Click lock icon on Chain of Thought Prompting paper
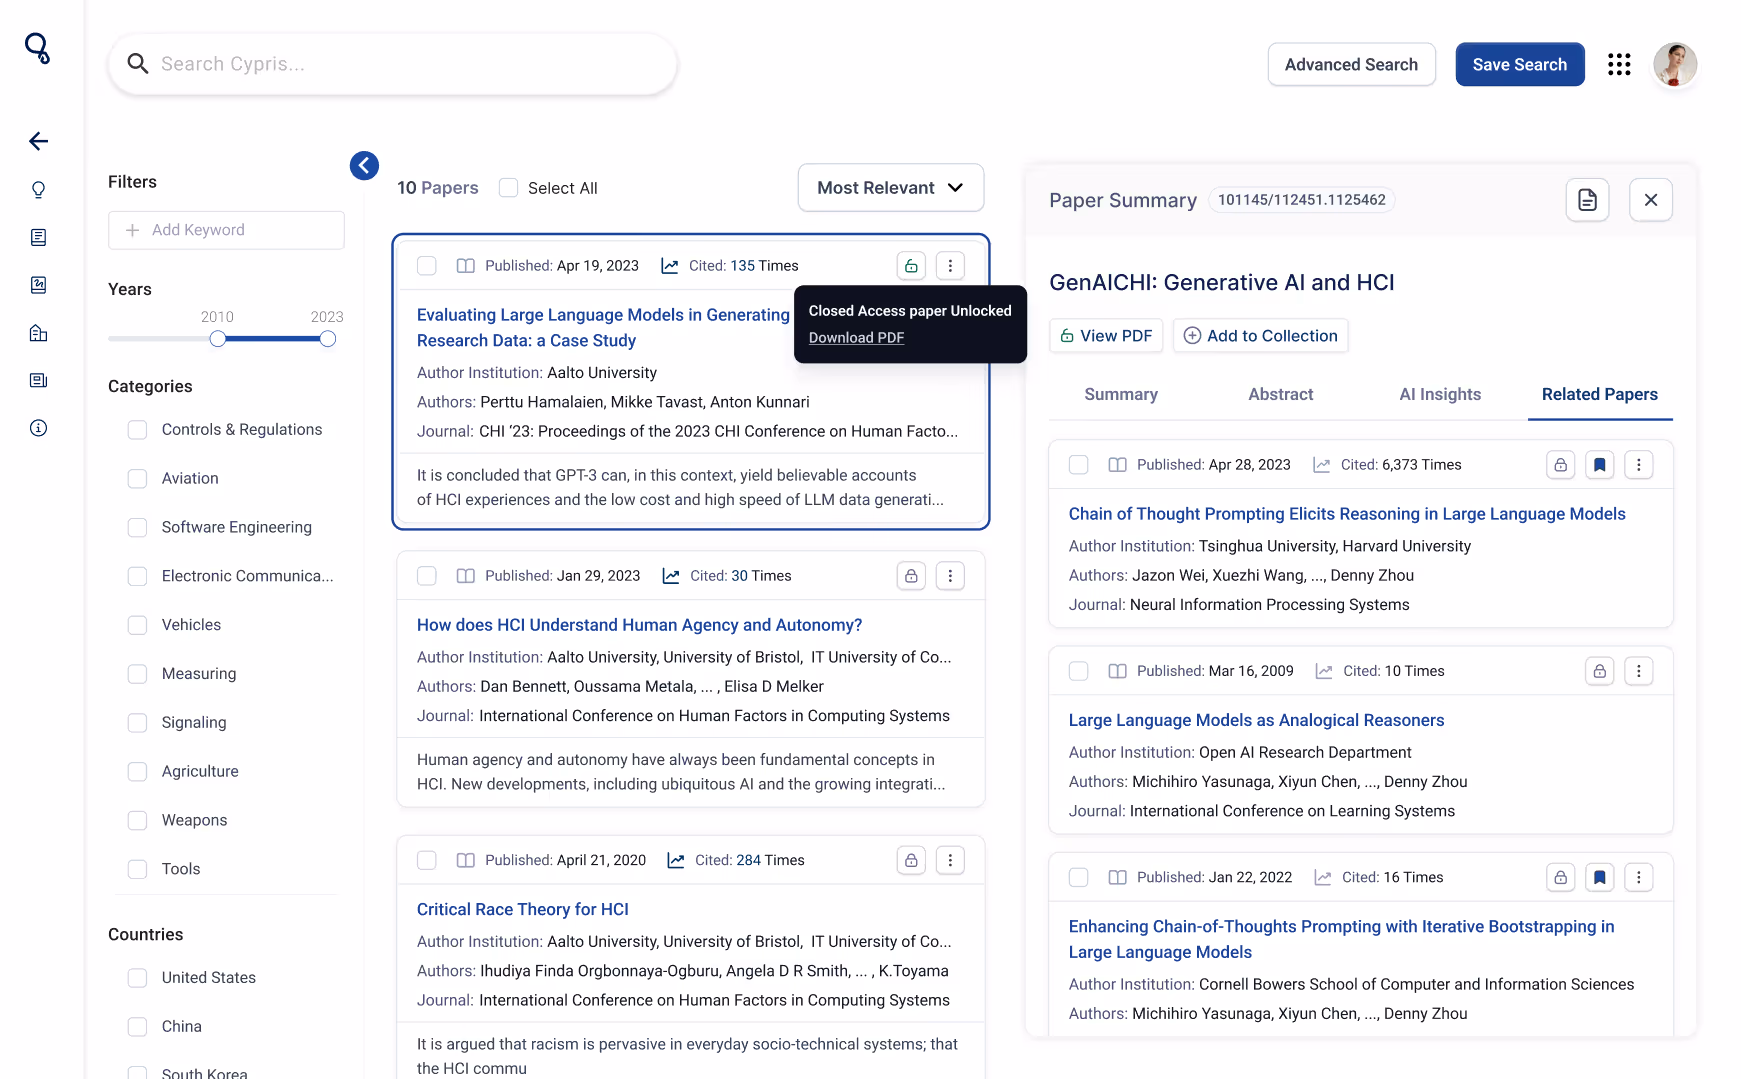The height and width of the screenshot is (1079, 1741). [1560, 465]
